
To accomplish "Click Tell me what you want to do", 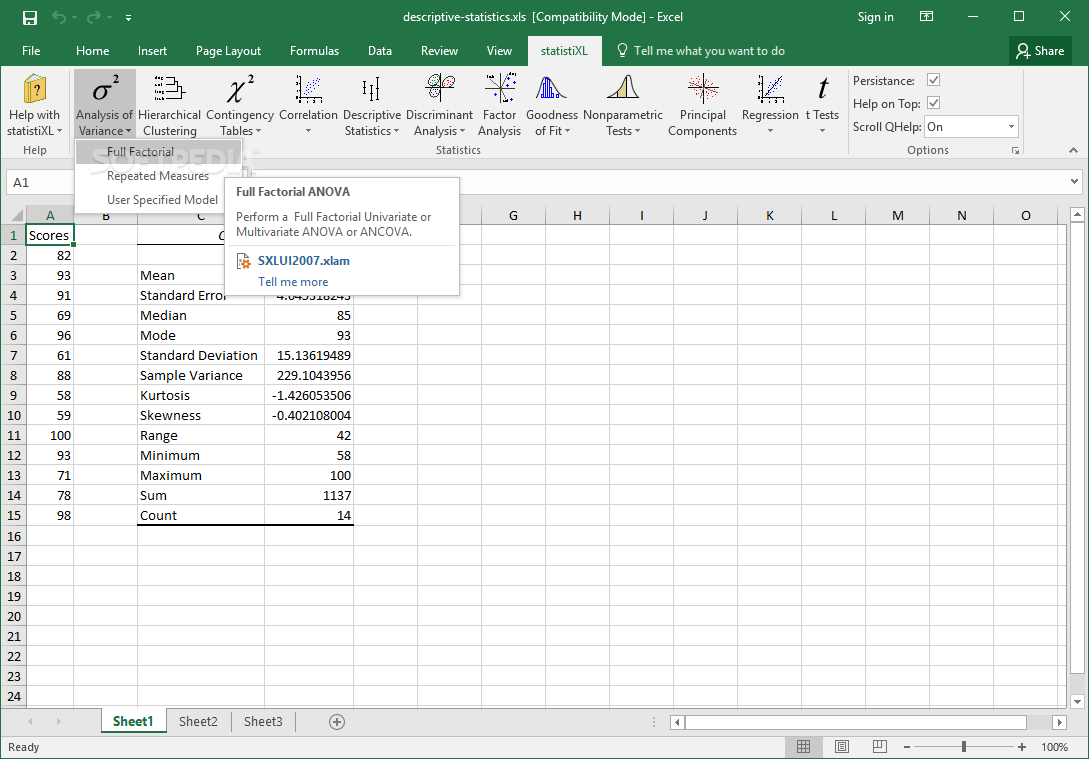I will [x=701, y=51].
